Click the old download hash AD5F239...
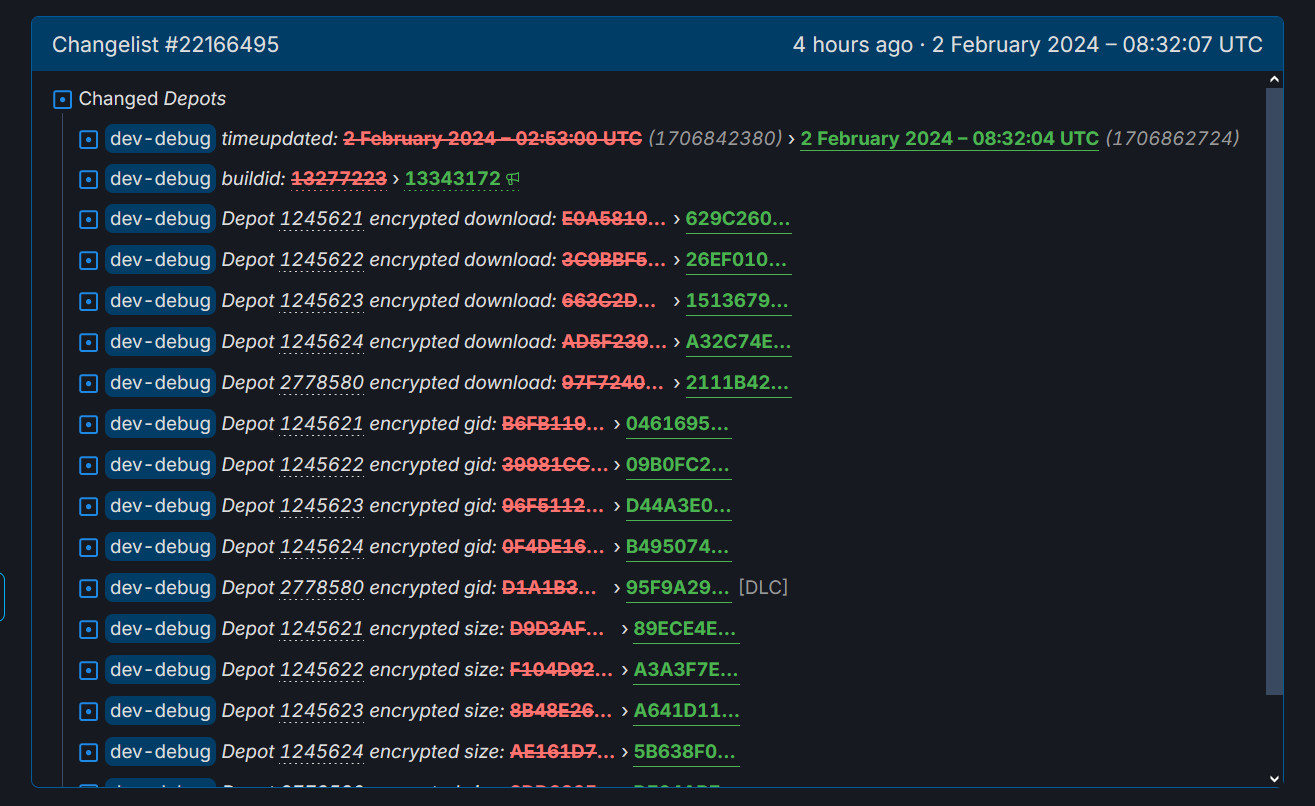Screen dimensions: 1315x806 point(614,342)
